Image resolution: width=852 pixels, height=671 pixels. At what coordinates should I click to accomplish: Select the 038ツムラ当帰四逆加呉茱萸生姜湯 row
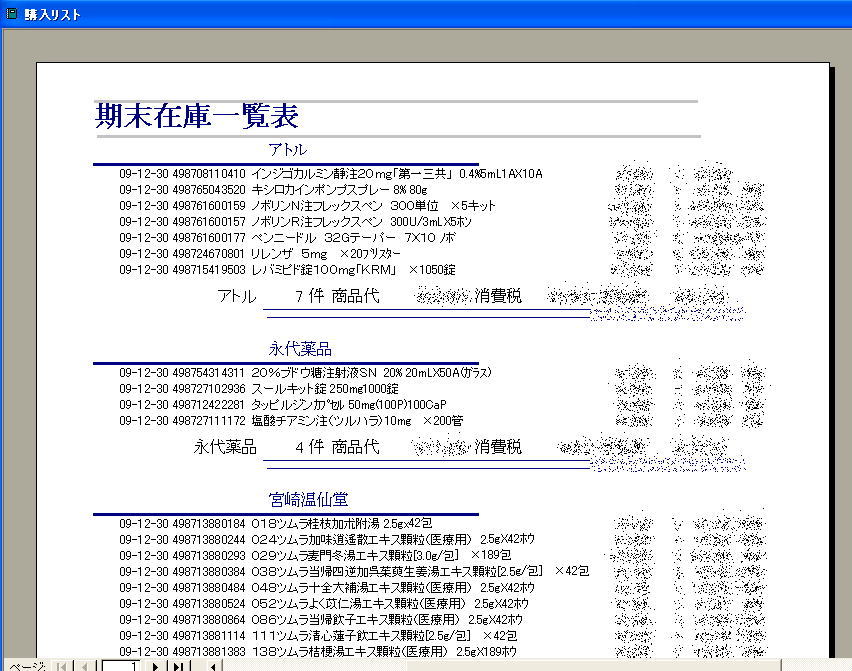354,572
